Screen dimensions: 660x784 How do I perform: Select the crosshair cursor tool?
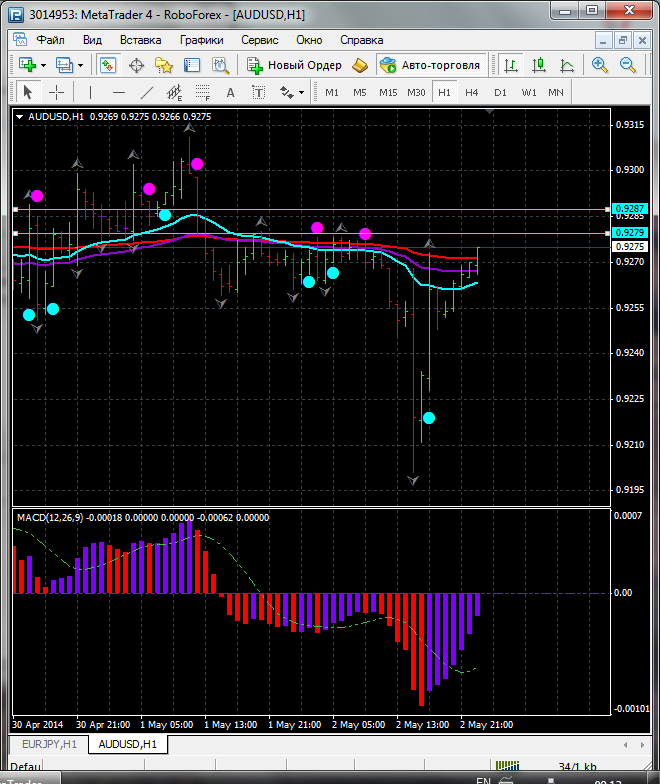point(57,92)
